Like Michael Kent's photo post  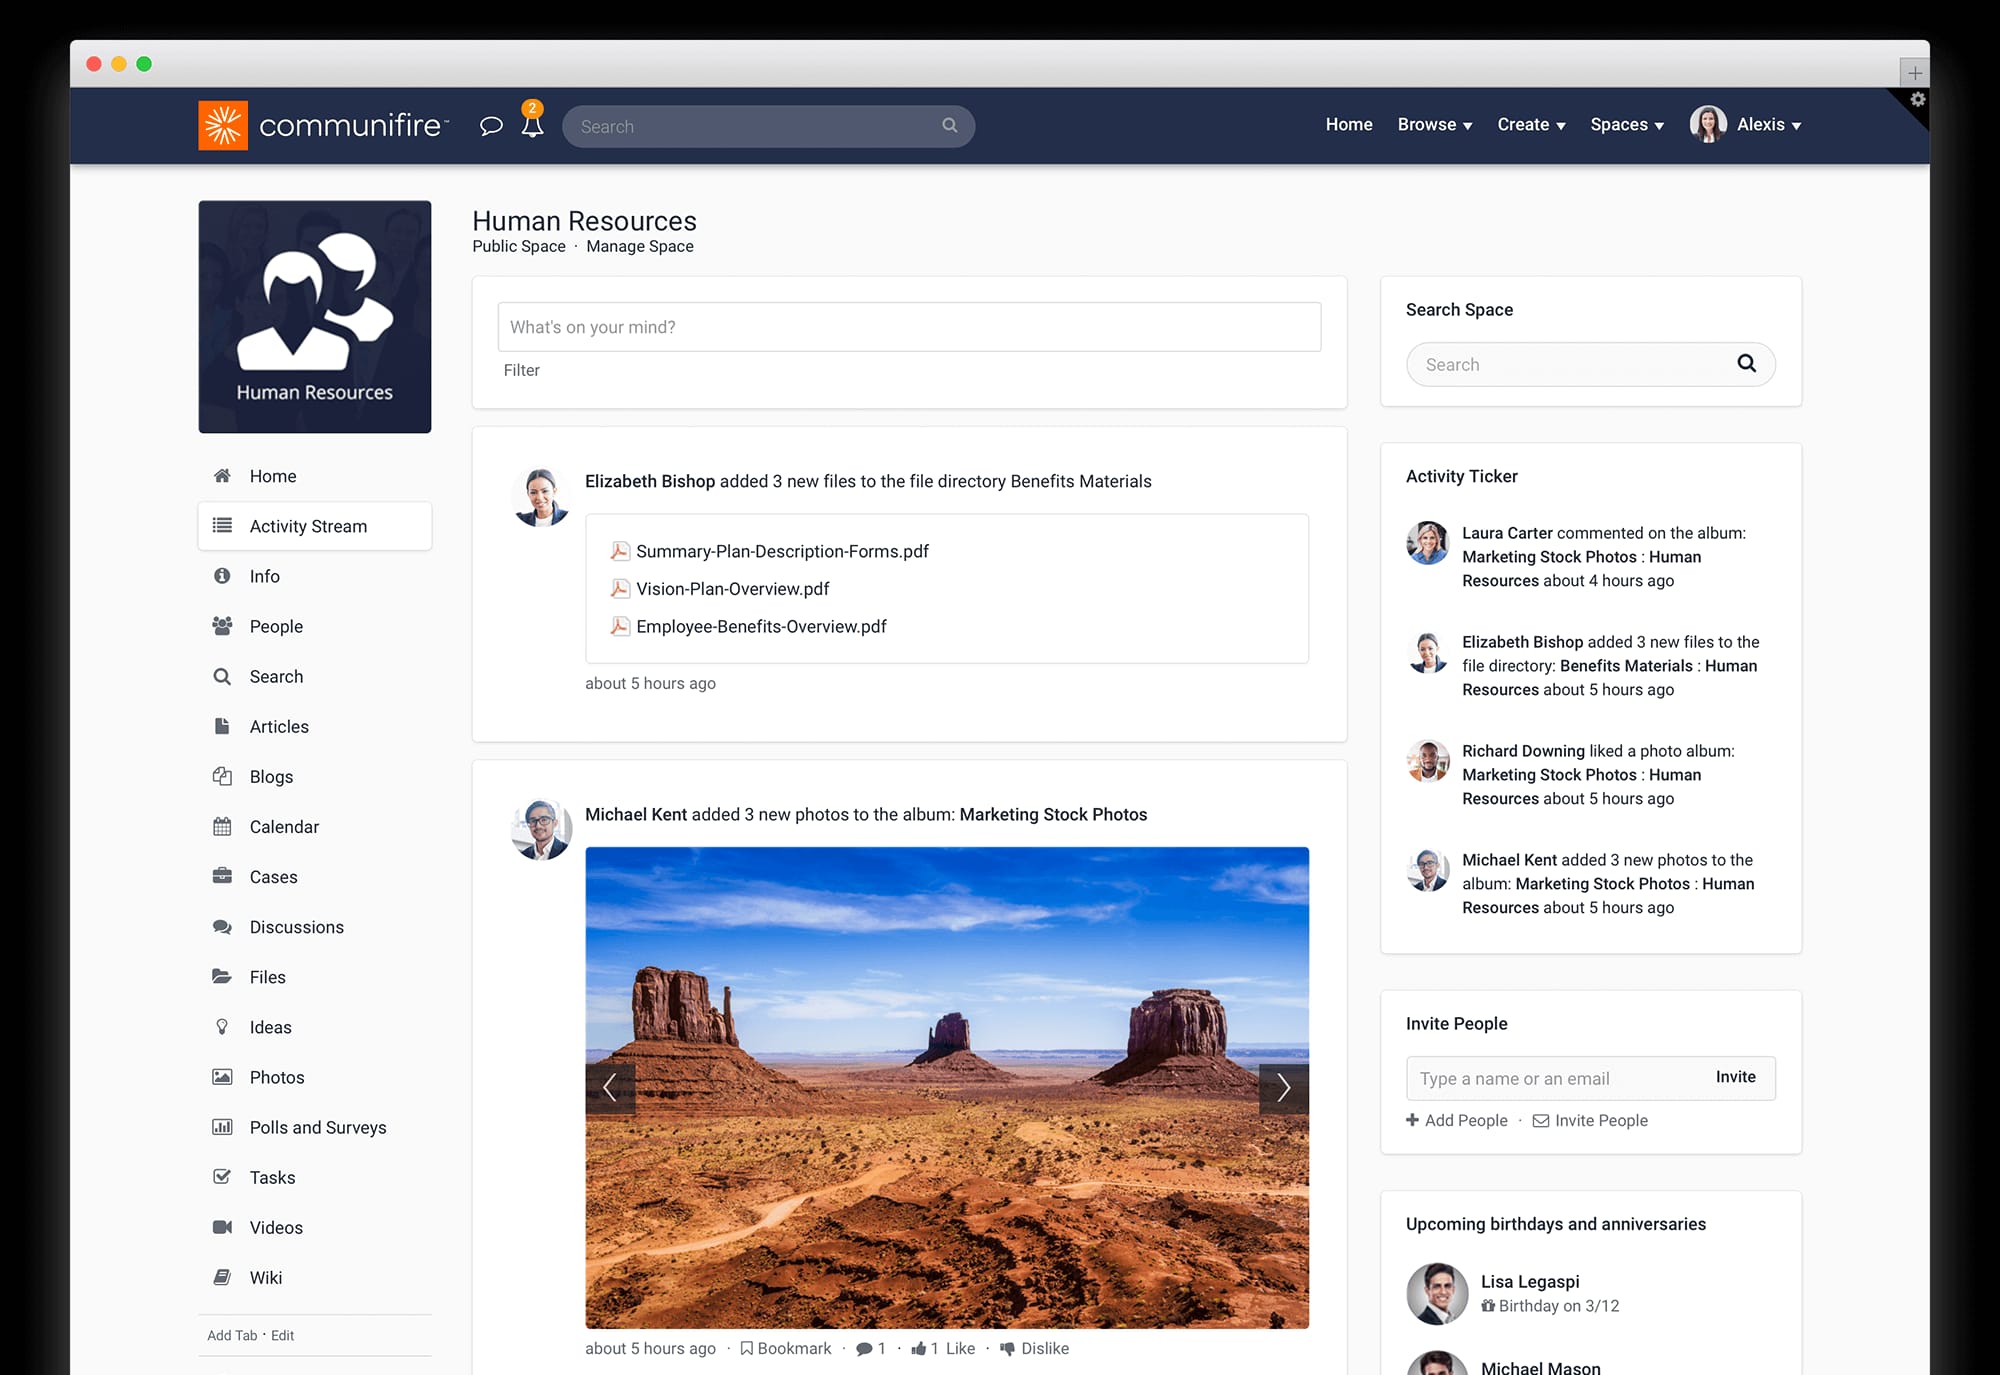pyautogui.click(x=943, y=1348)
